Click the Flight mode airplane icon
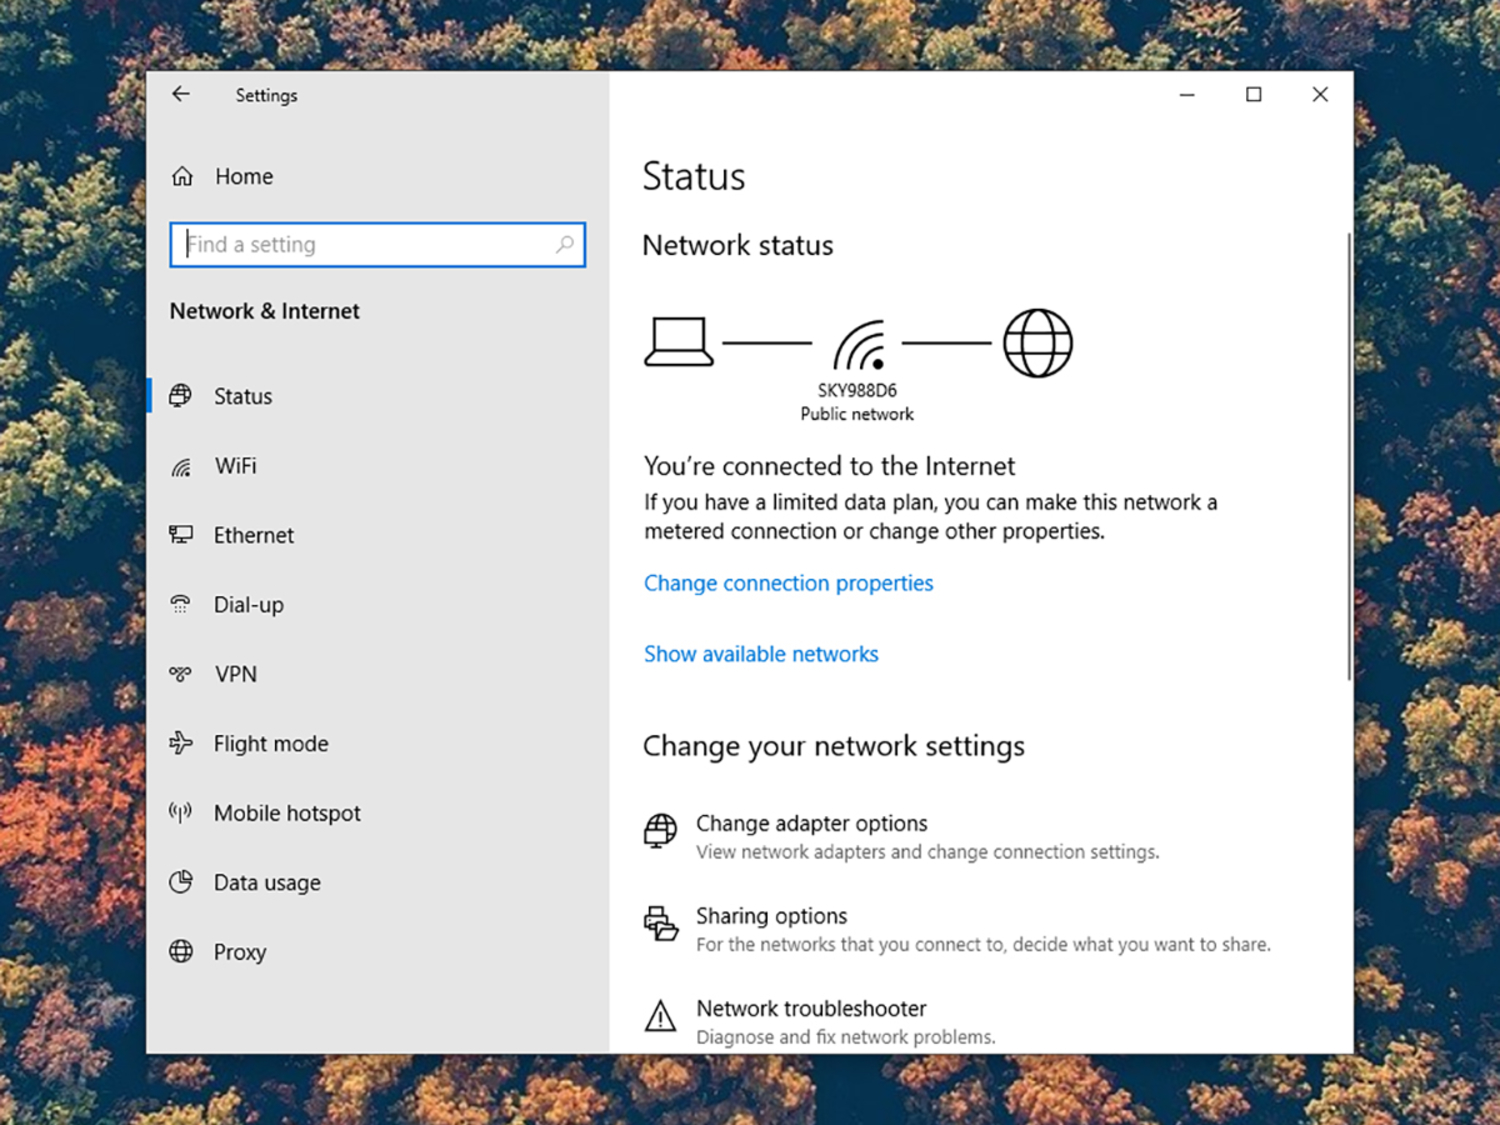 pos(181,743)
